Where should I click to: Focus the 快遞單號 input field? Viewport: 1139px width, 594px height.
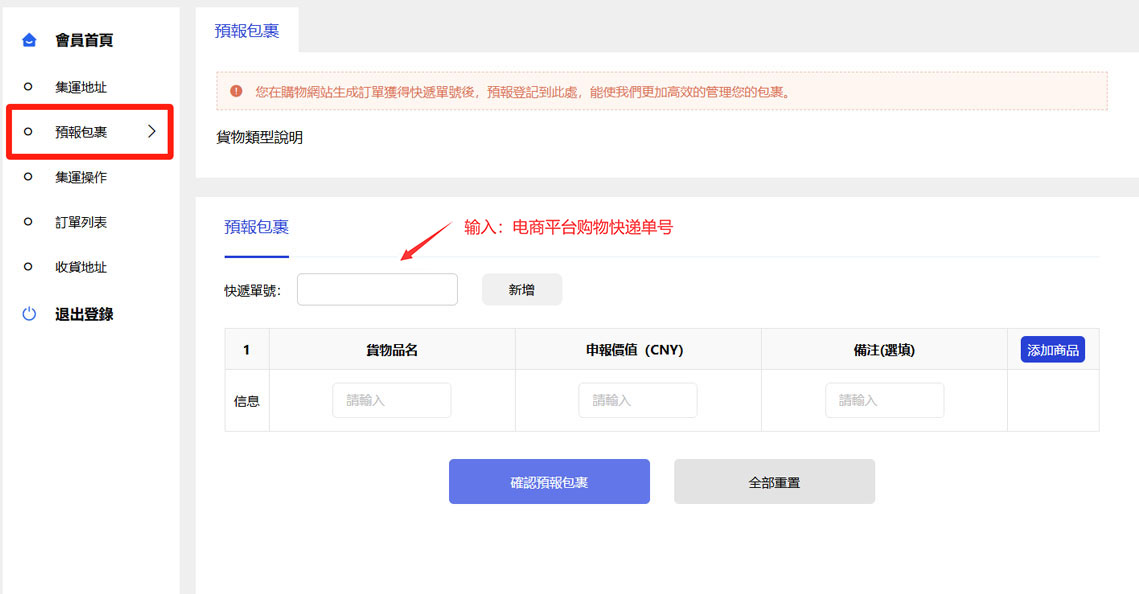377,290
